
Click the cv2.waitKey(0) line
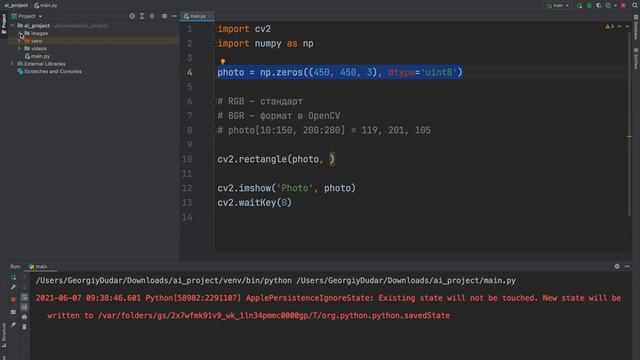[x=255, y=203]
